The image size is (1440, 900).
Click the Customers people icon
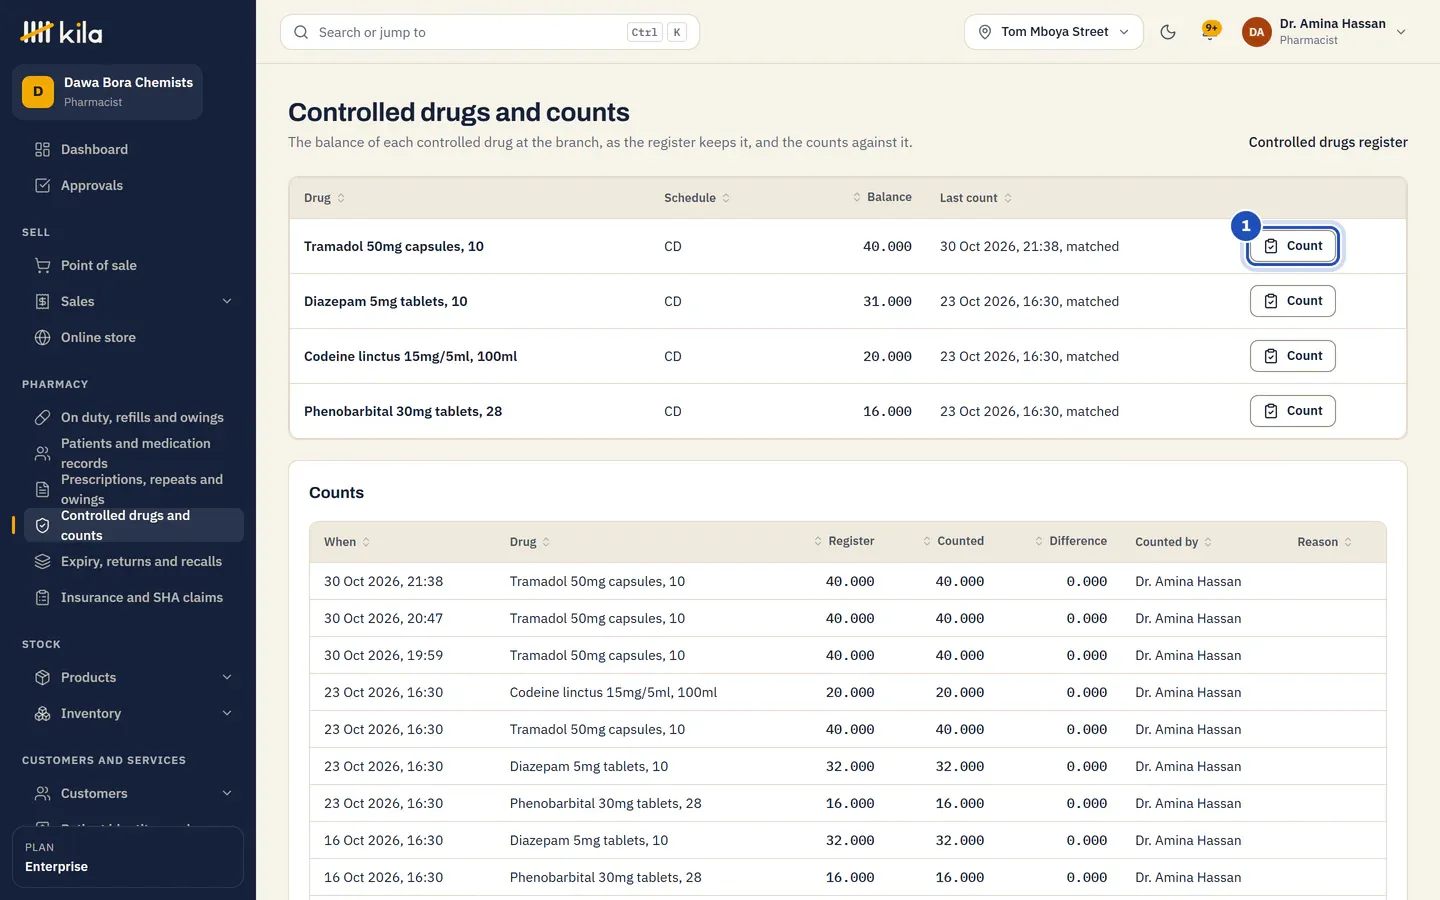point(42,793)
